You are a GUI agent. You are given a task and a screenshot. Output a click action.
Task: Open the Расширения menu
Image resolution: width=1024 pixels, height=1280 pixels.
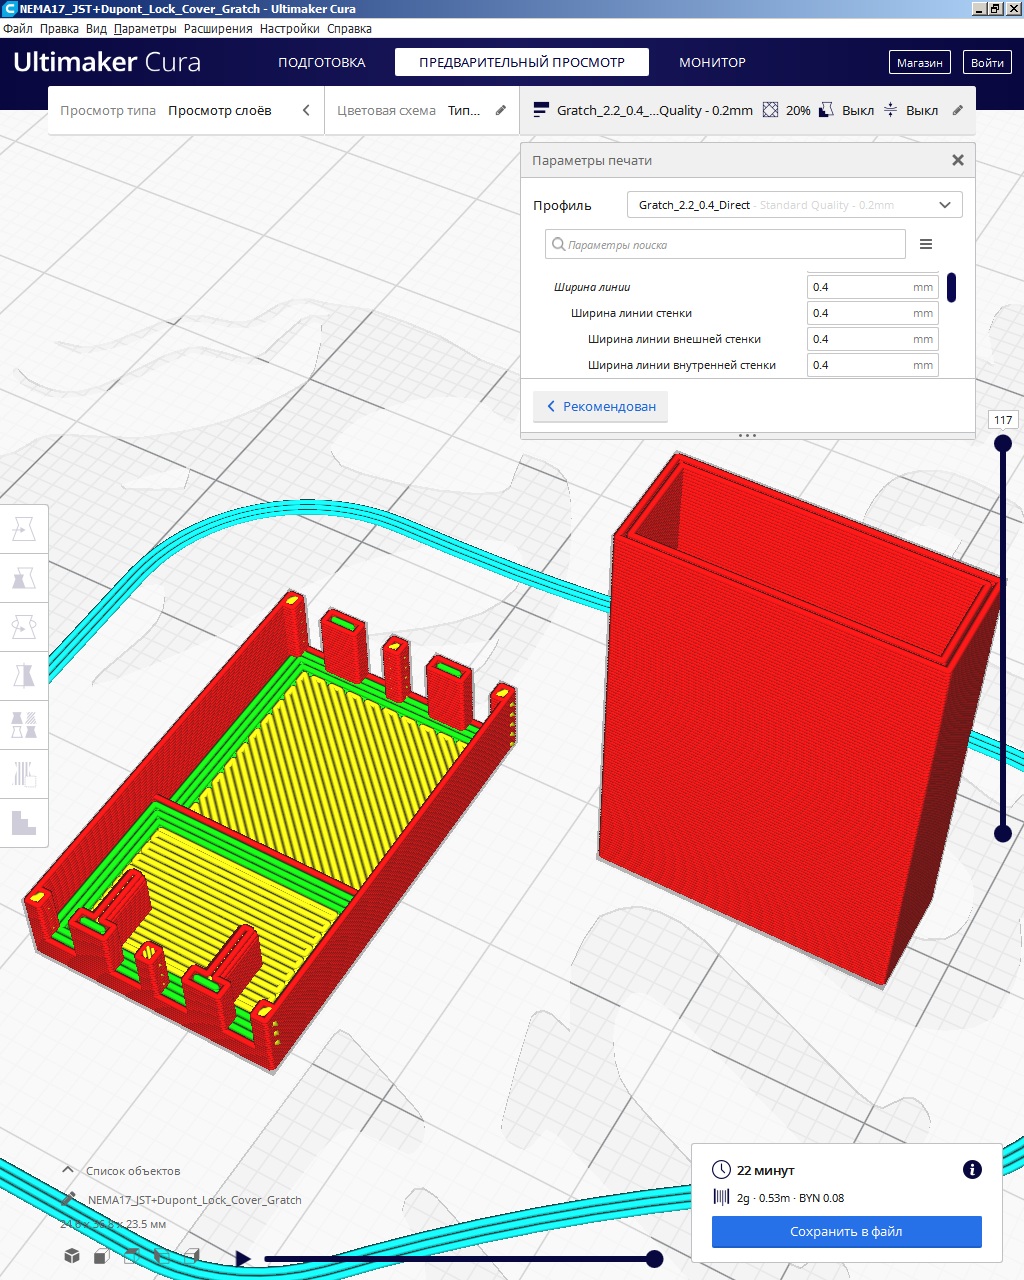(x=218, y=29)
